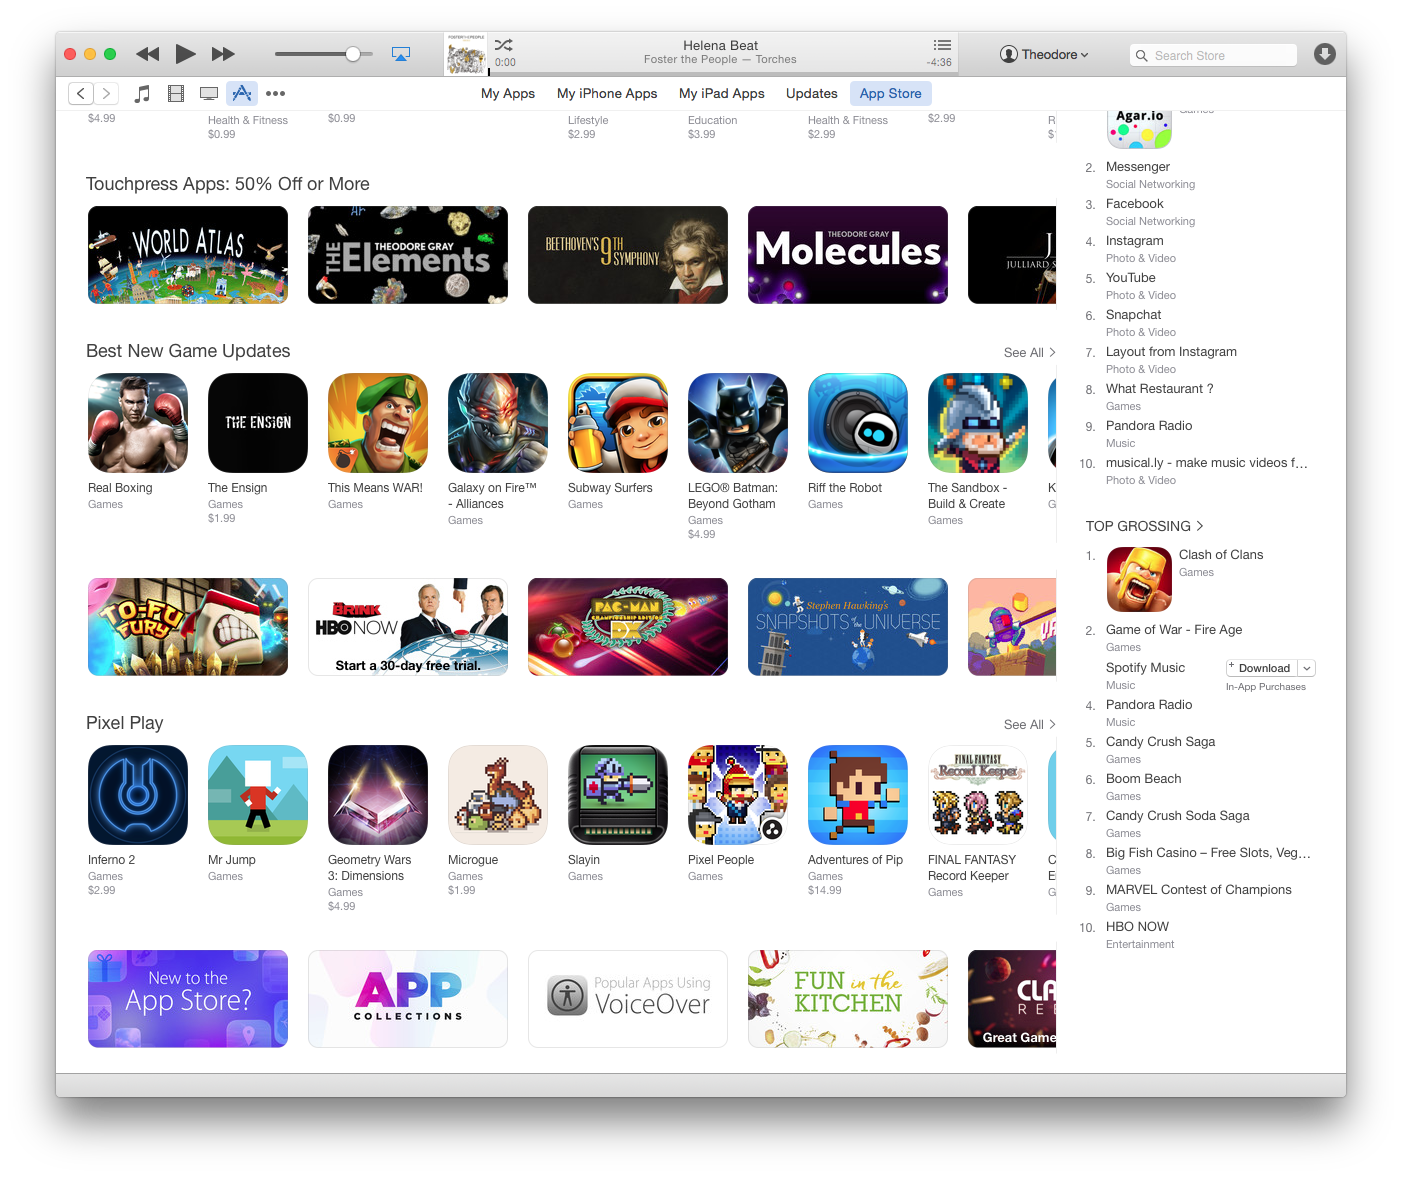The height and width of the screenshot is (1177, 1402).
Task: Click the Search Store field
Action: pos(1213,56)
